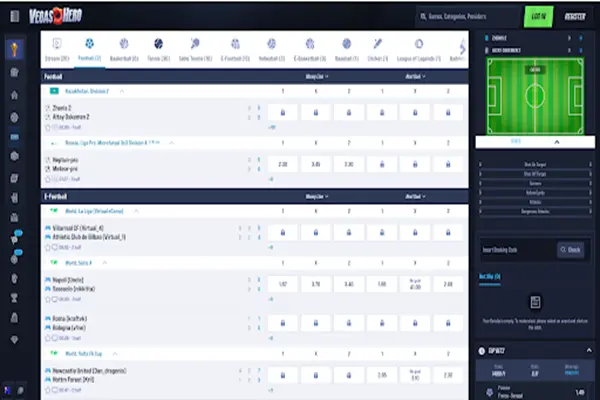The width and height of the screenshot is (600, 400).
Task: Click the Corners statistics bar
Action: 535,183
